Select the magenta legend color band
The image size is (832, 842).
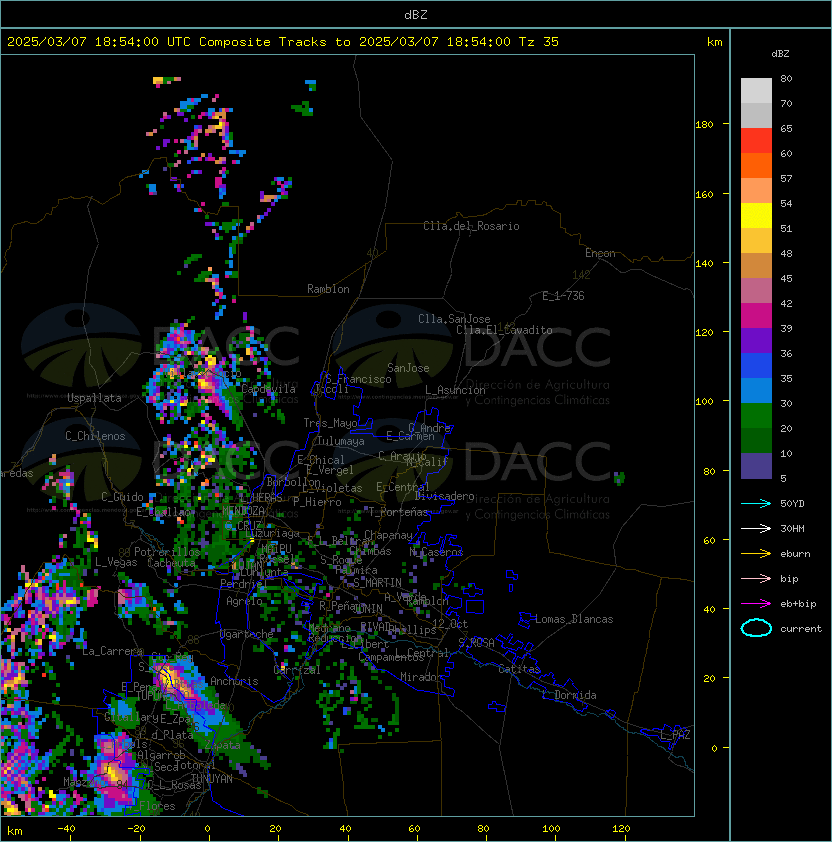[x=756, y=316]
